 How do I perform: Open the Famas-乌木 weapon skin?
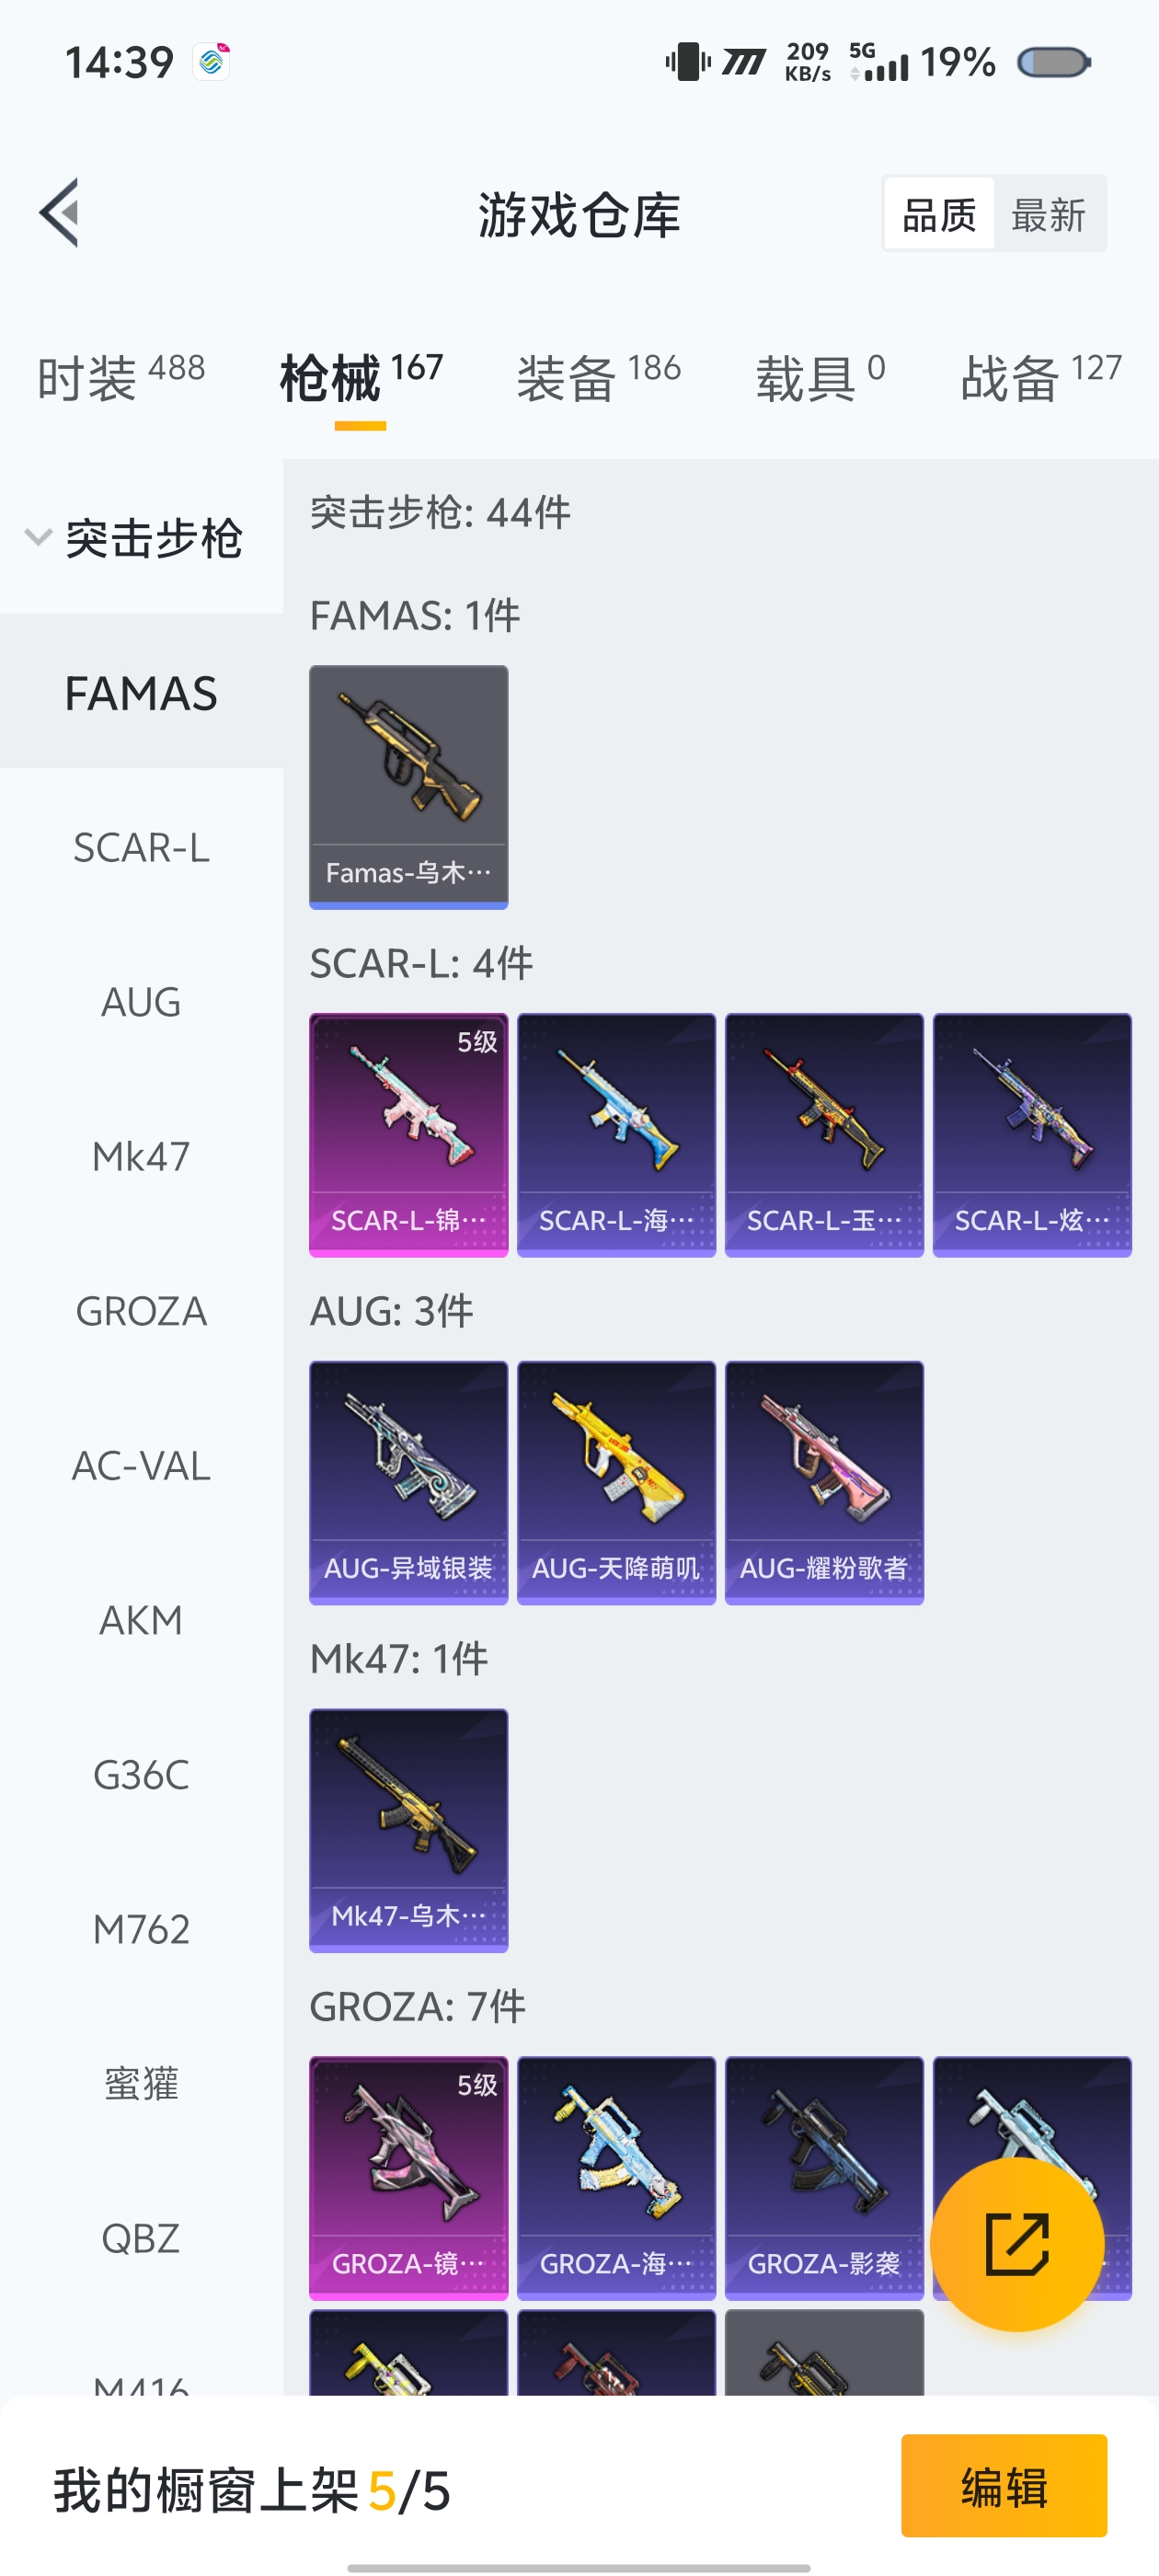click(x=408, y=787)
